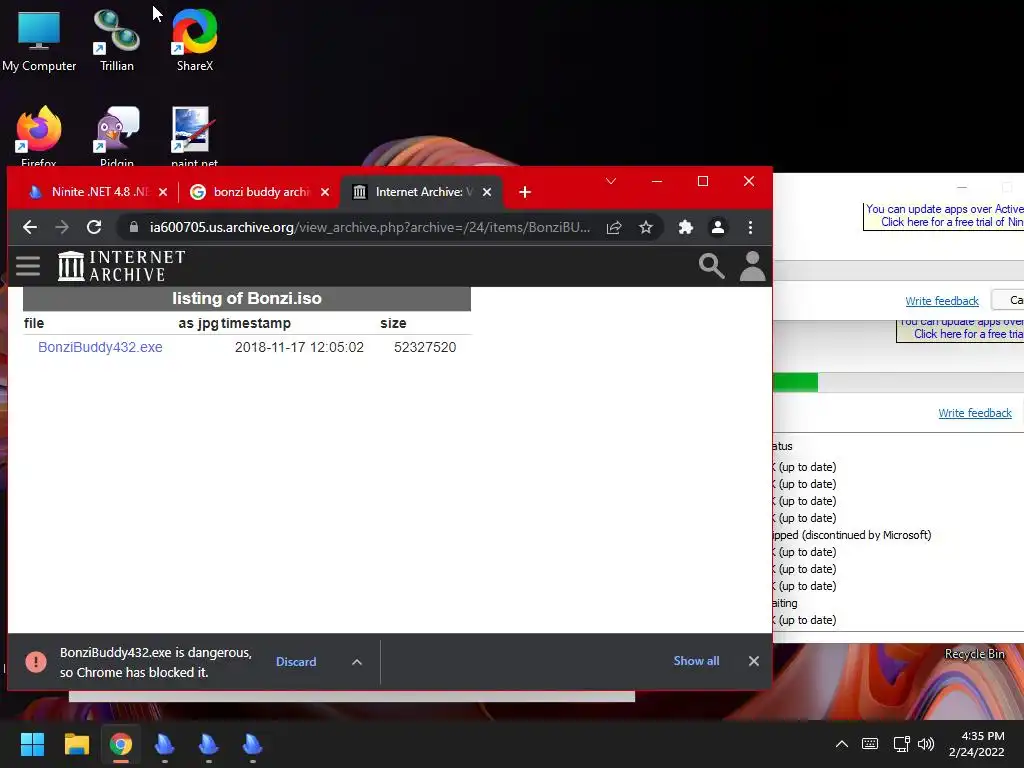The height and width of the screenshot is (768, 1024).
Task: Click Ninite free trial update banner
Action: click(x=944, y=216)
